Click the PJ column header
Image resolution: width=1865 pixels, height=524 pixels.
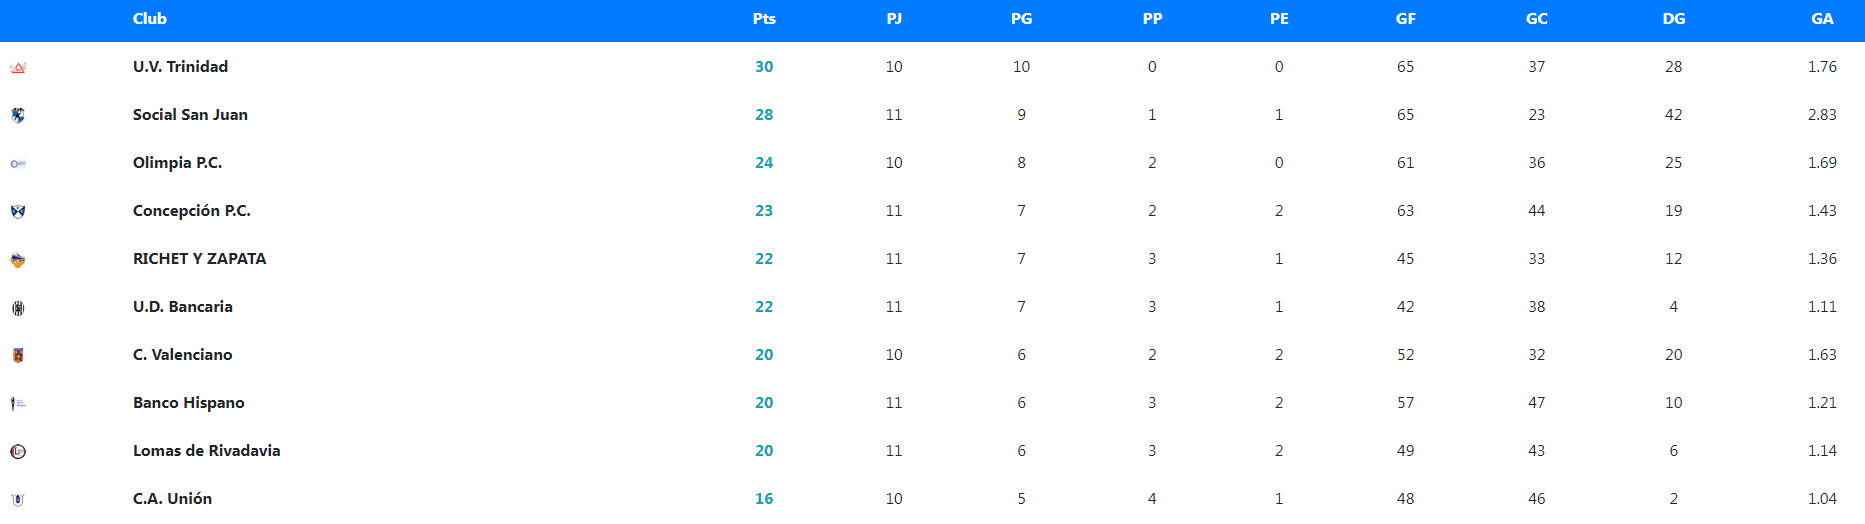click(894, 19)
